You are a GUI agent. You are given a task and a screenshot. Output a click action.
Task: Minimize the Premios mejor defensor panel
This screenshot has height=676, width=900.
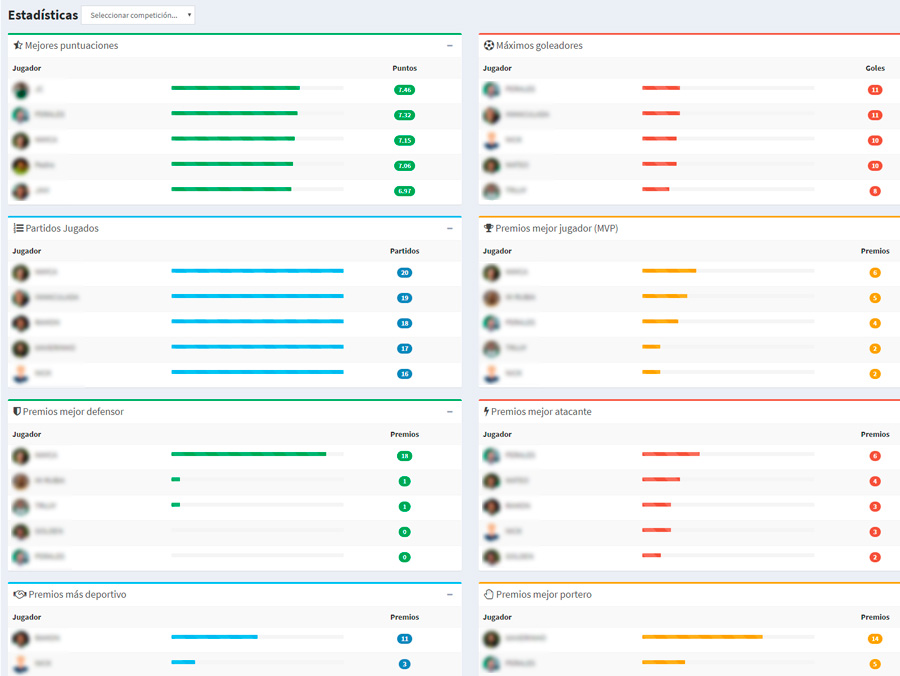450,412
